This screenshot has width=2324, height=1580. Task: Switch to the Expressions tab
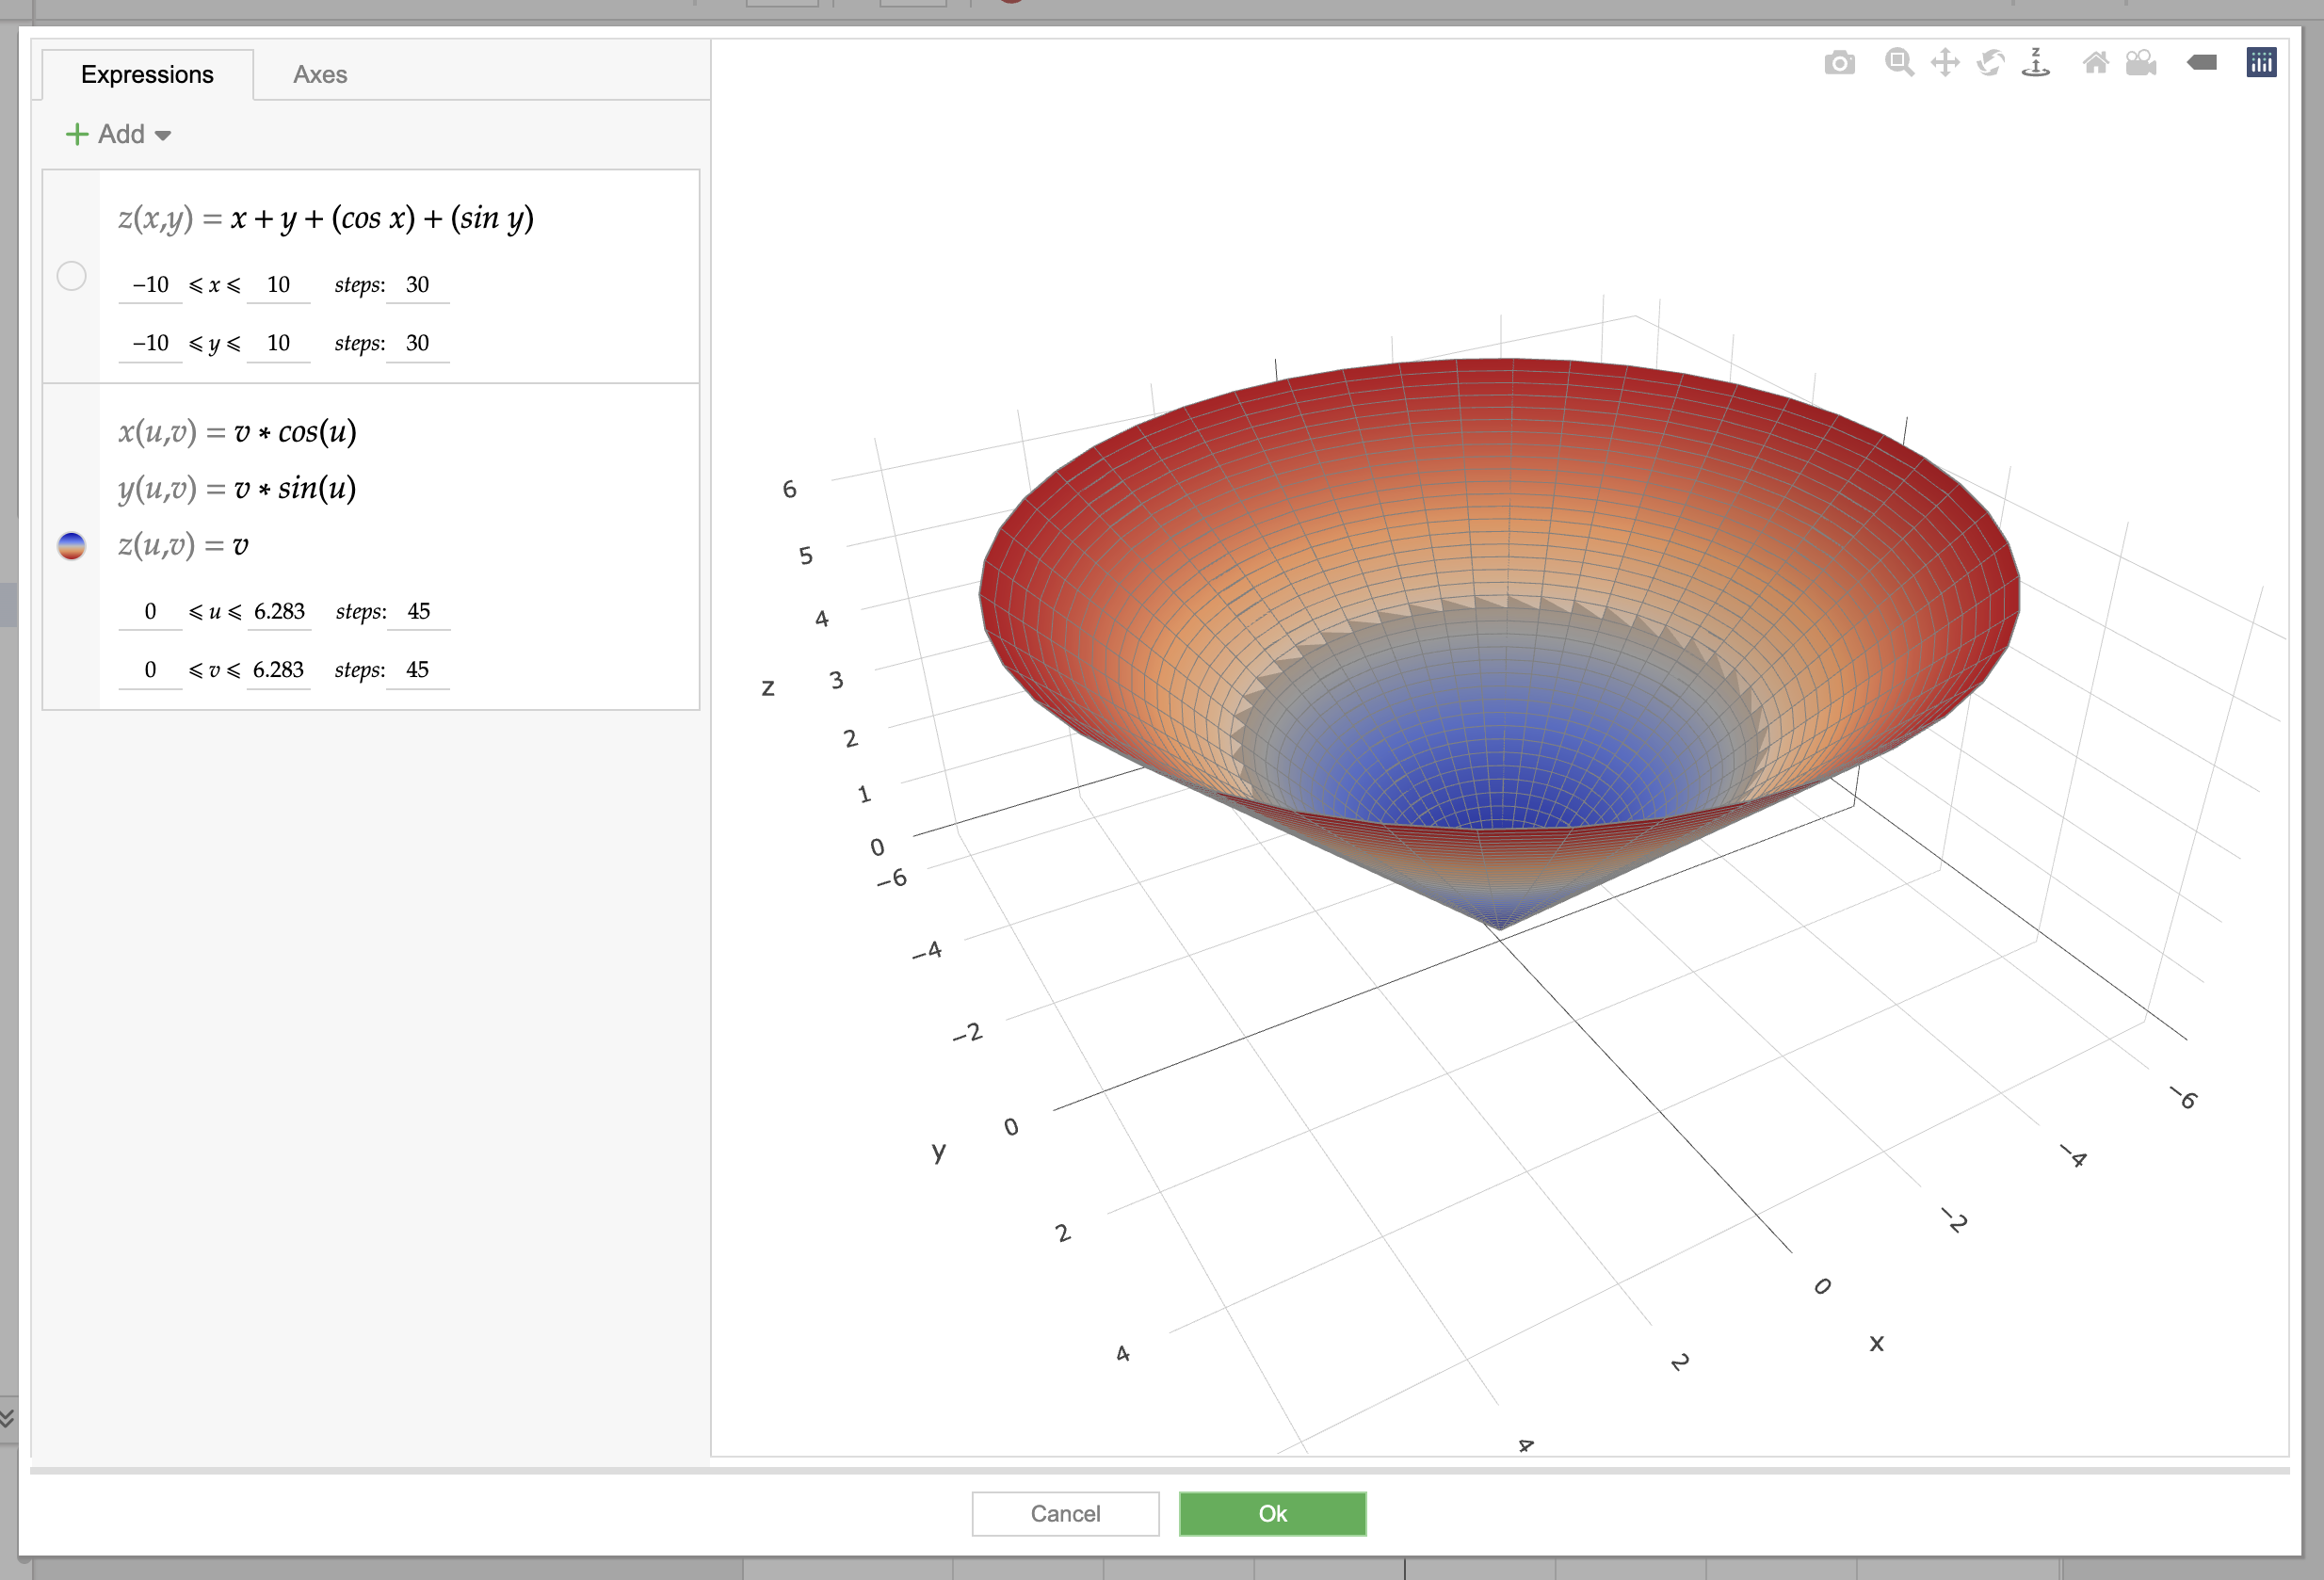147,74
